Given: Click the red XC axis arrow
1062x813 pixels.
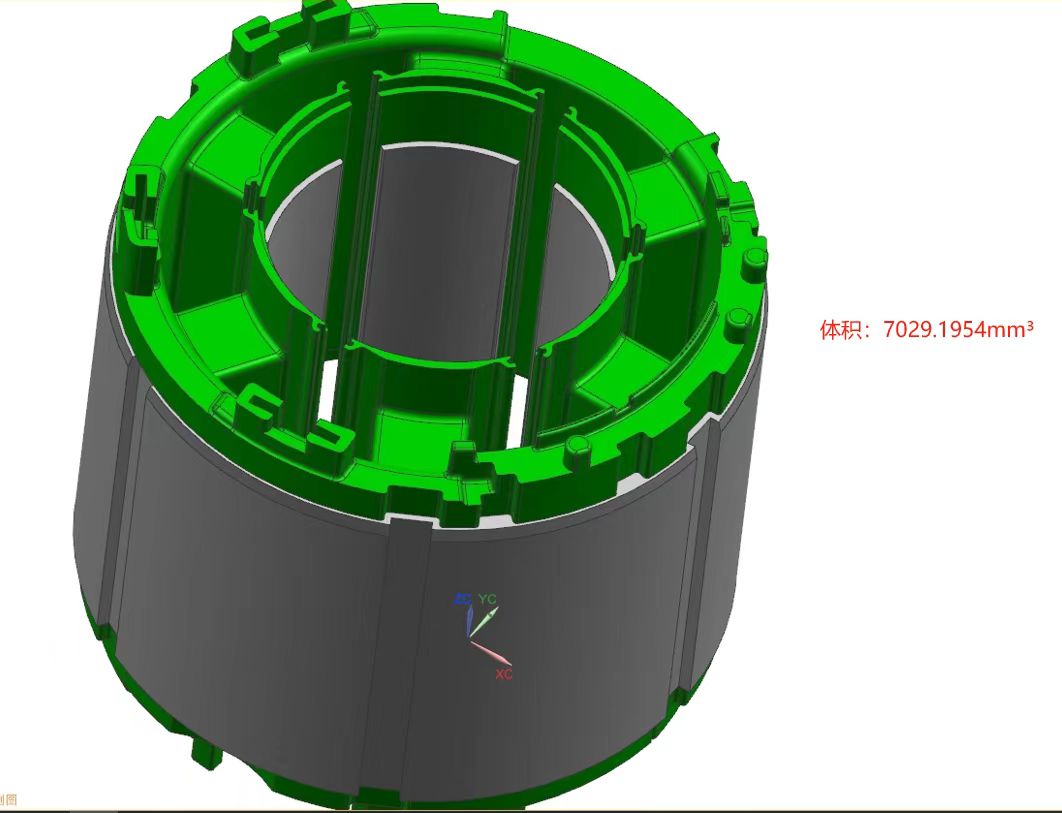Looking at the screenshot, I should click(492, 654).
